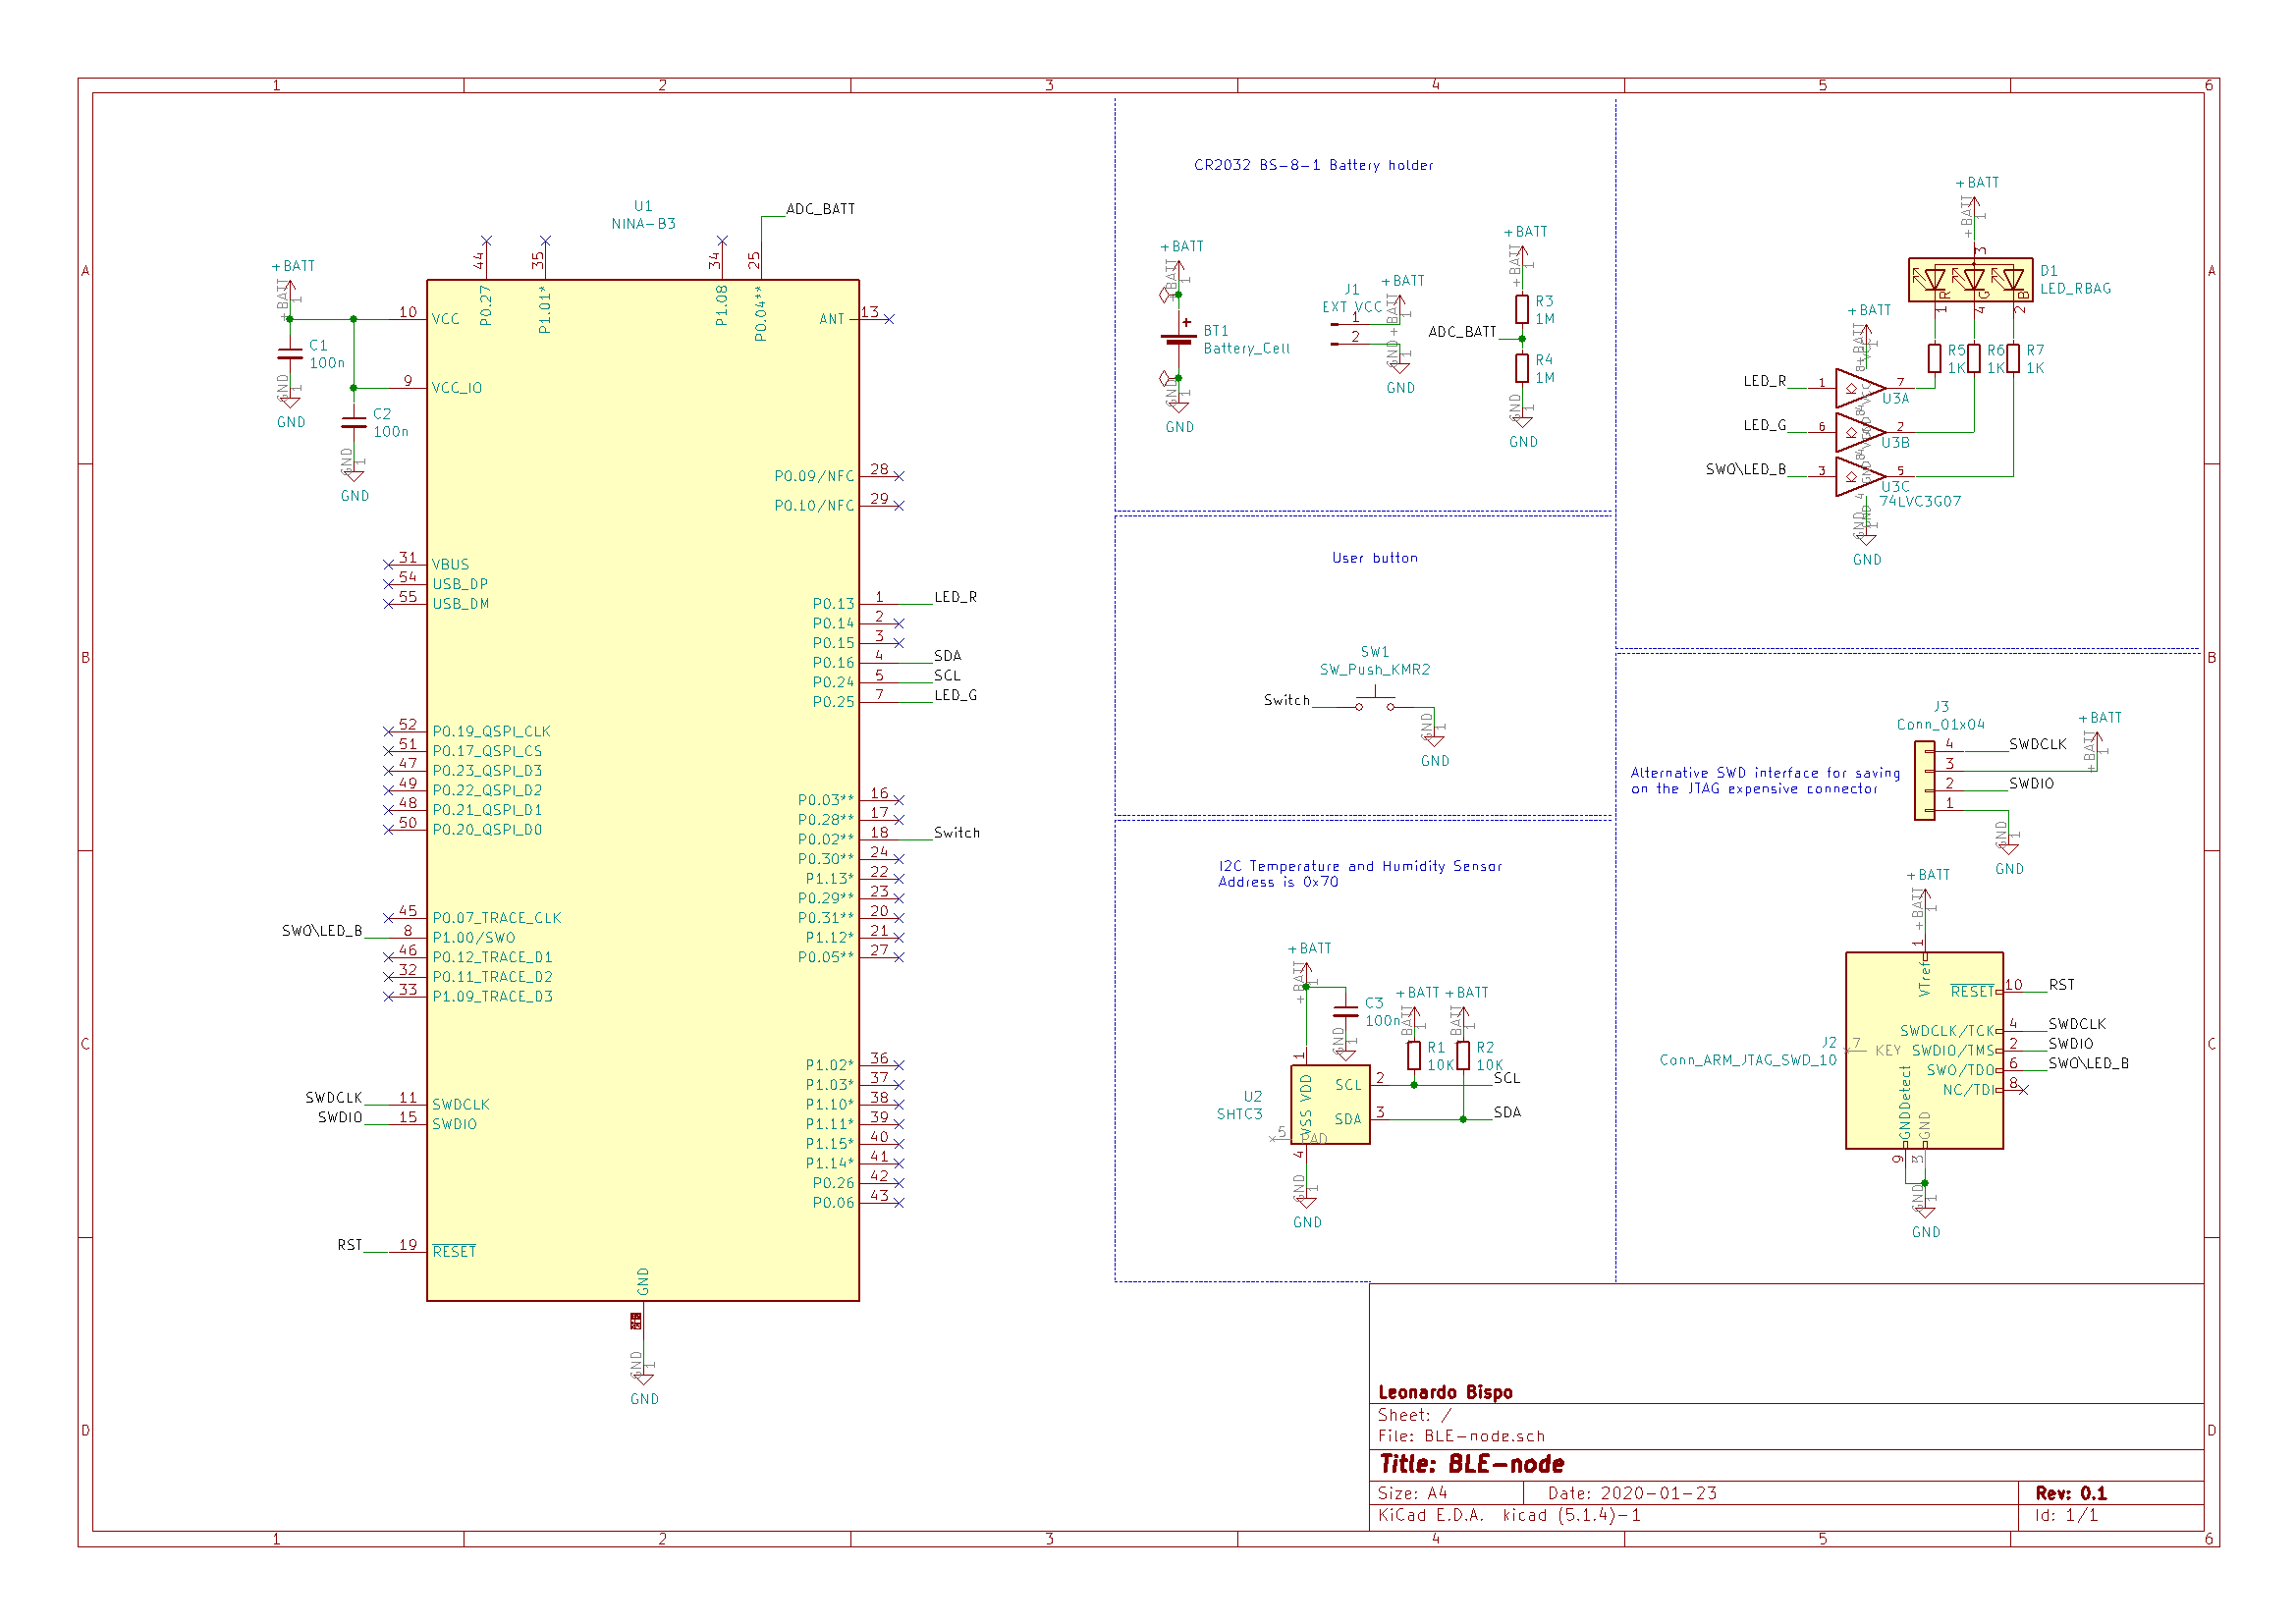Select the J2 JTAG SWD connector body
2296x1623 pixels.
pyautogui.click(x=1923, y=1050)
